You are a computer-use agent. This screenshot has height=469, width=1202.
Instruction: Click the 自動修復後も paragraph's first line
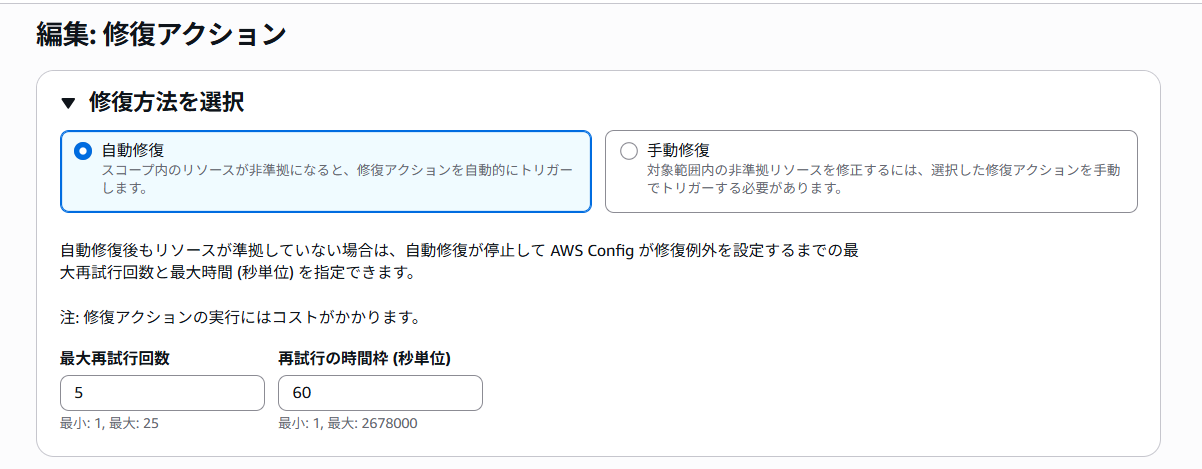coord(459,250)
